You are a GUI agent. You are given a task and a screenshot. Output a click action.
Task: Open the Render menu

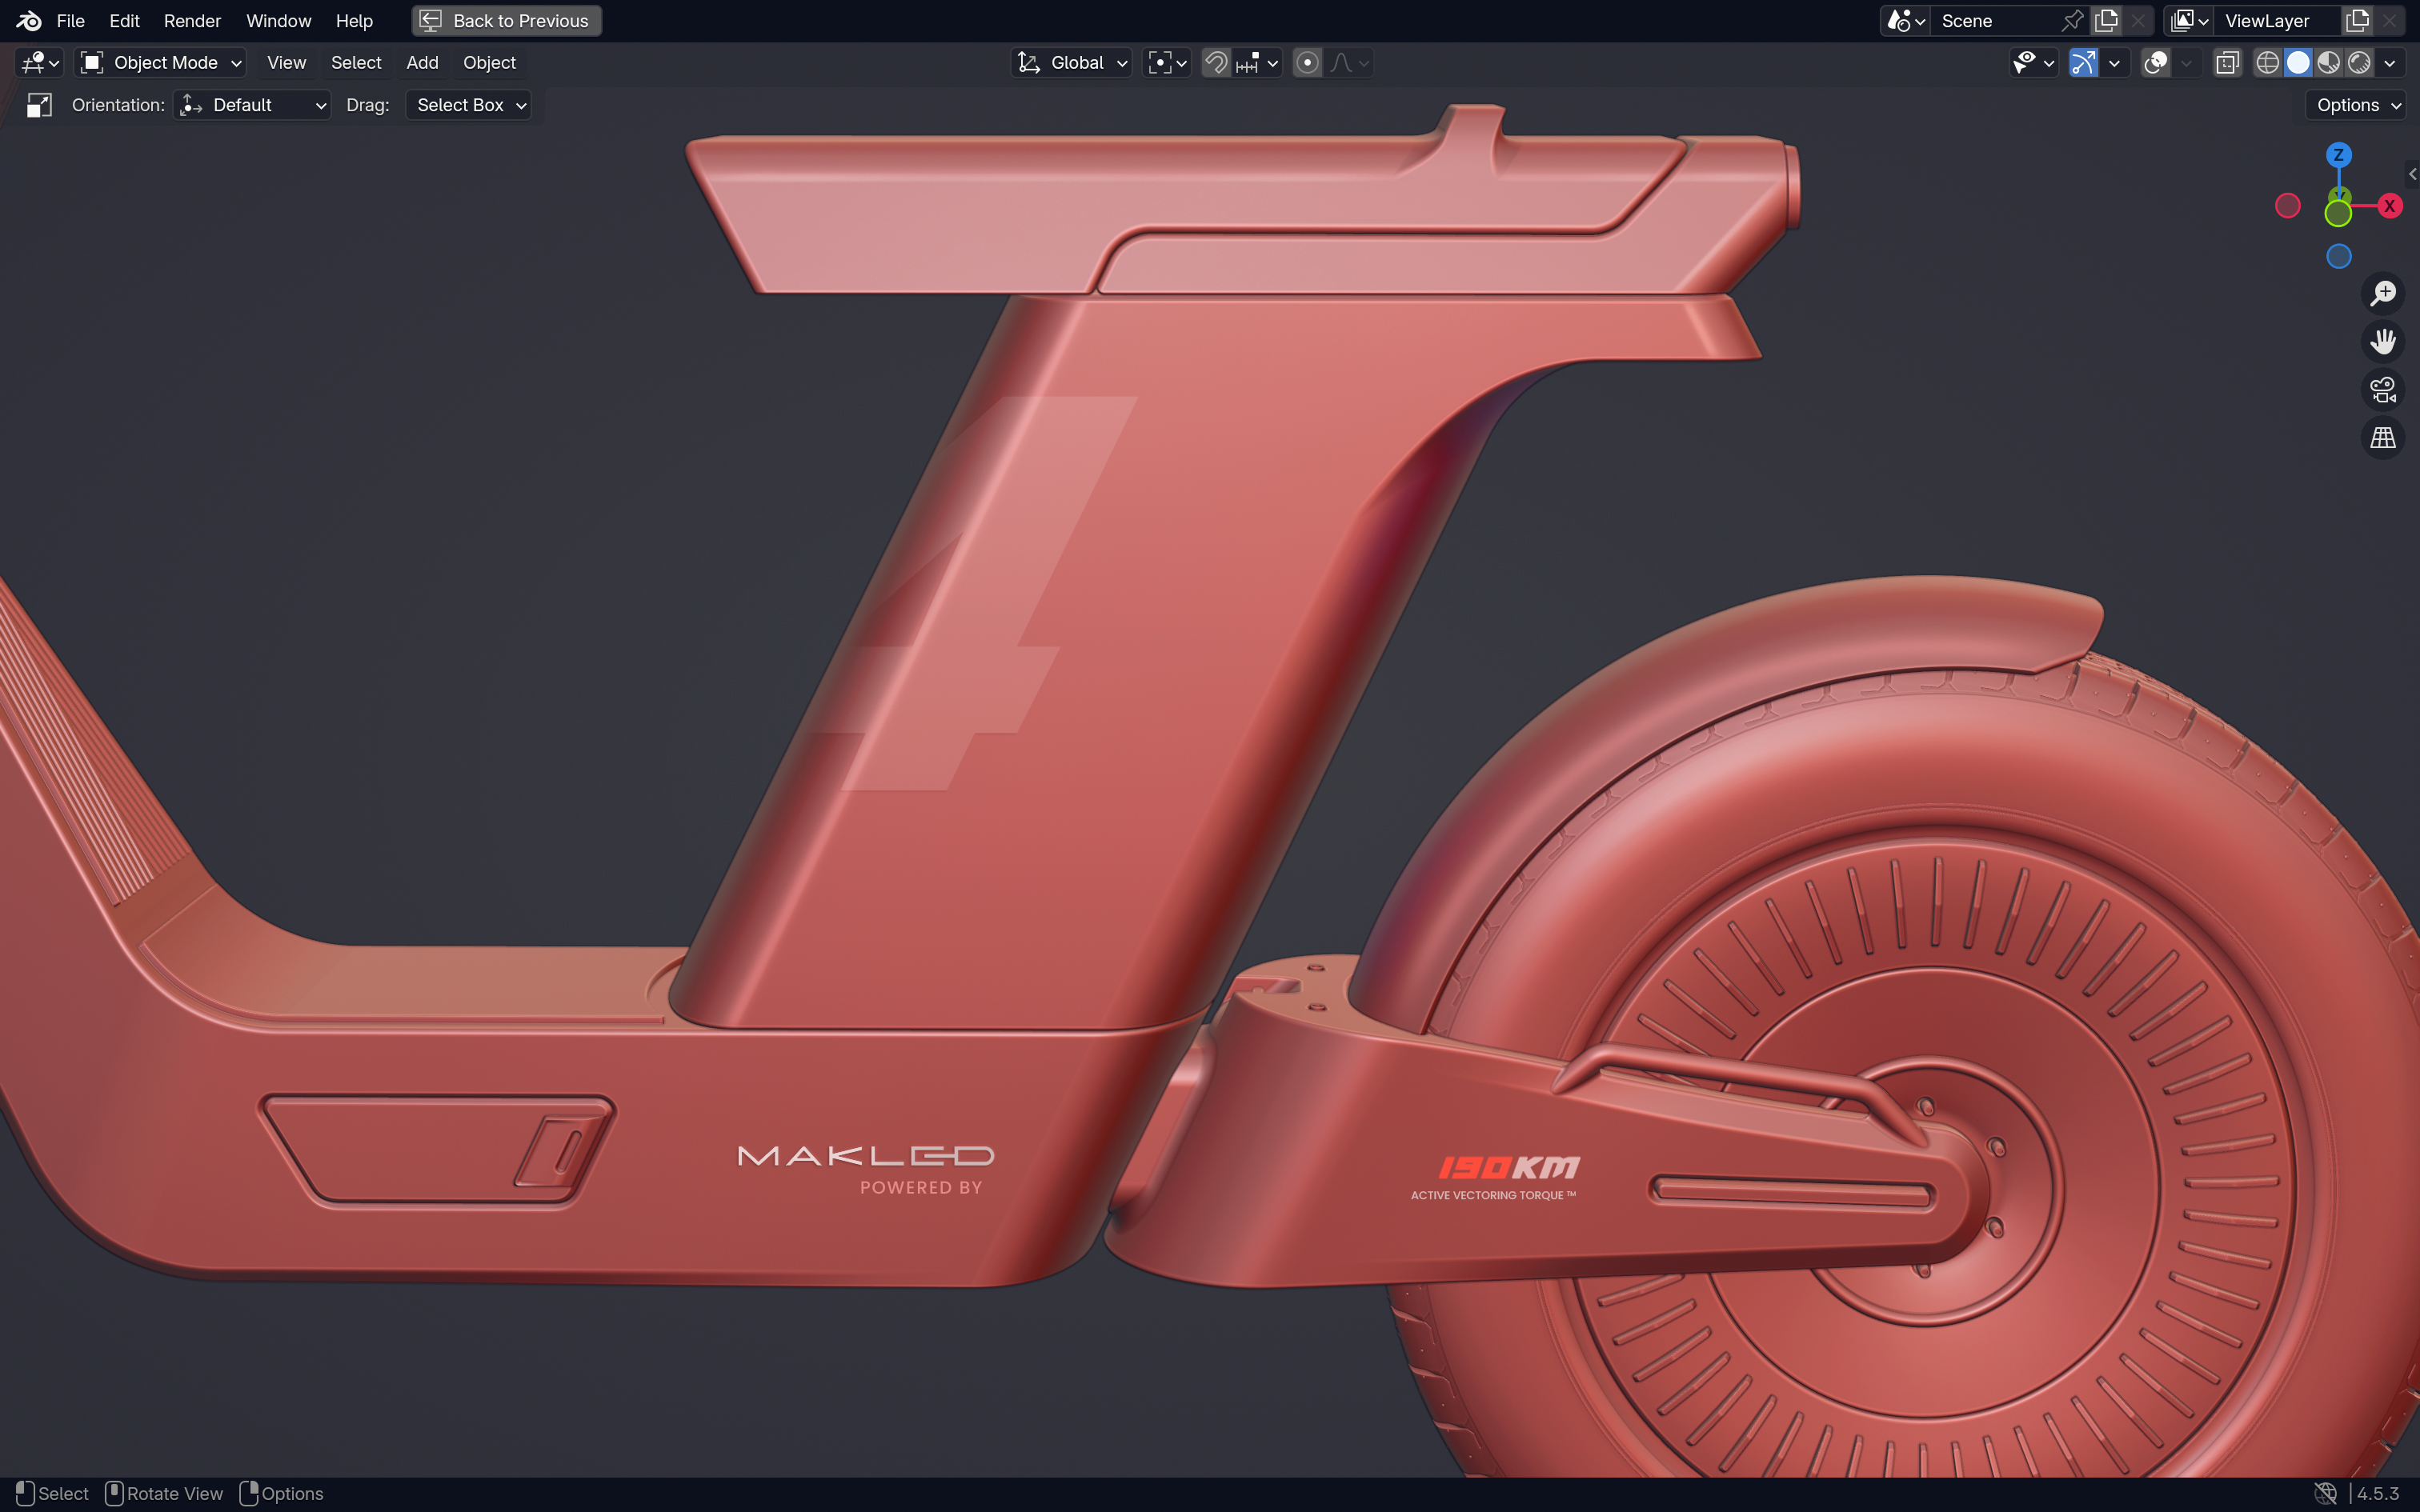point(192,21)
